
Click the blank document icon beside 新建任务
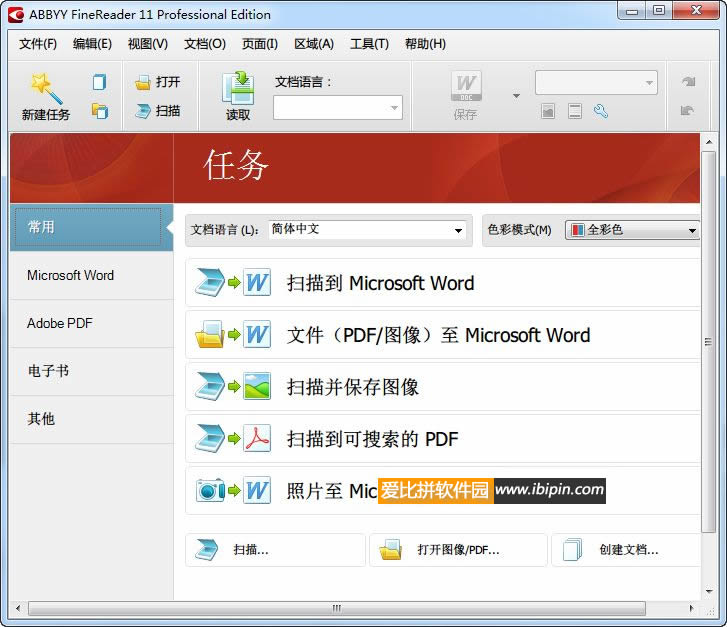tap(99, 82)
